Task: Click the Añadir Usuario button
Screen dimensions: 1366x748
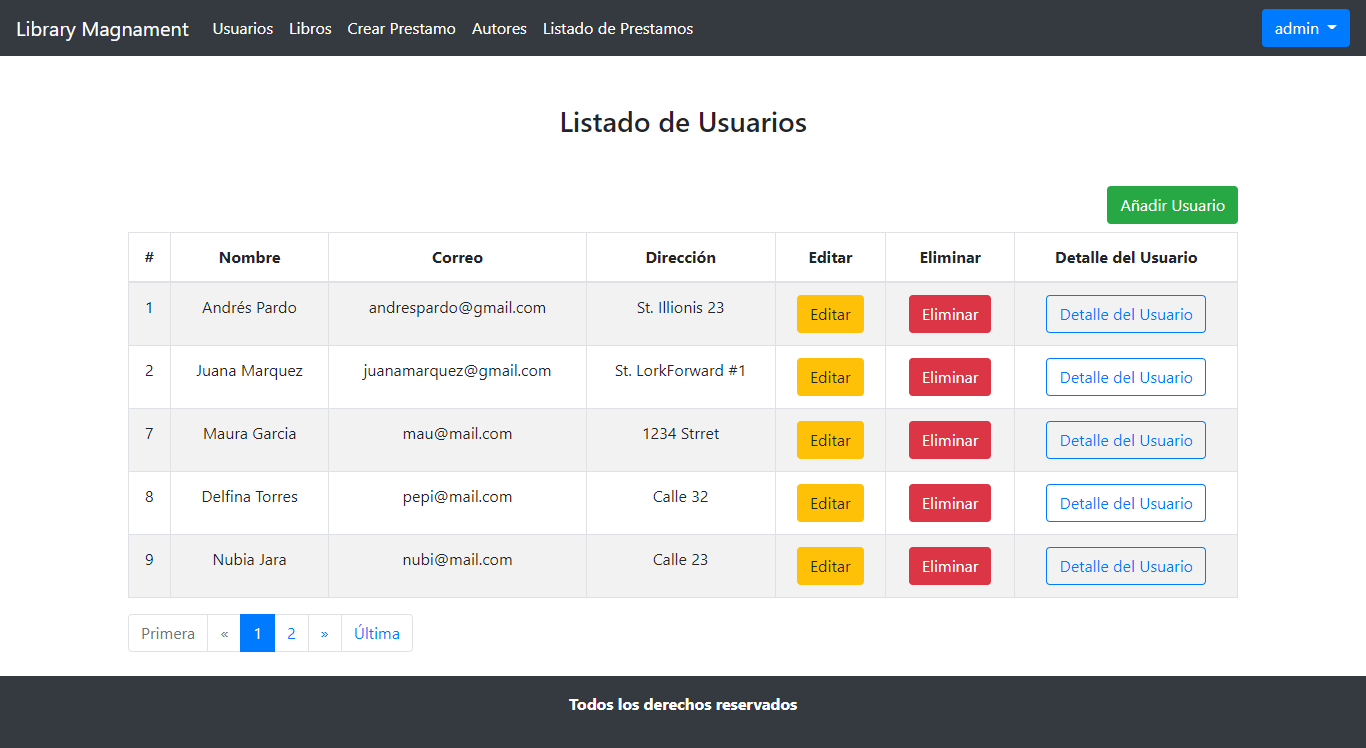Action: click(1172, 205)
